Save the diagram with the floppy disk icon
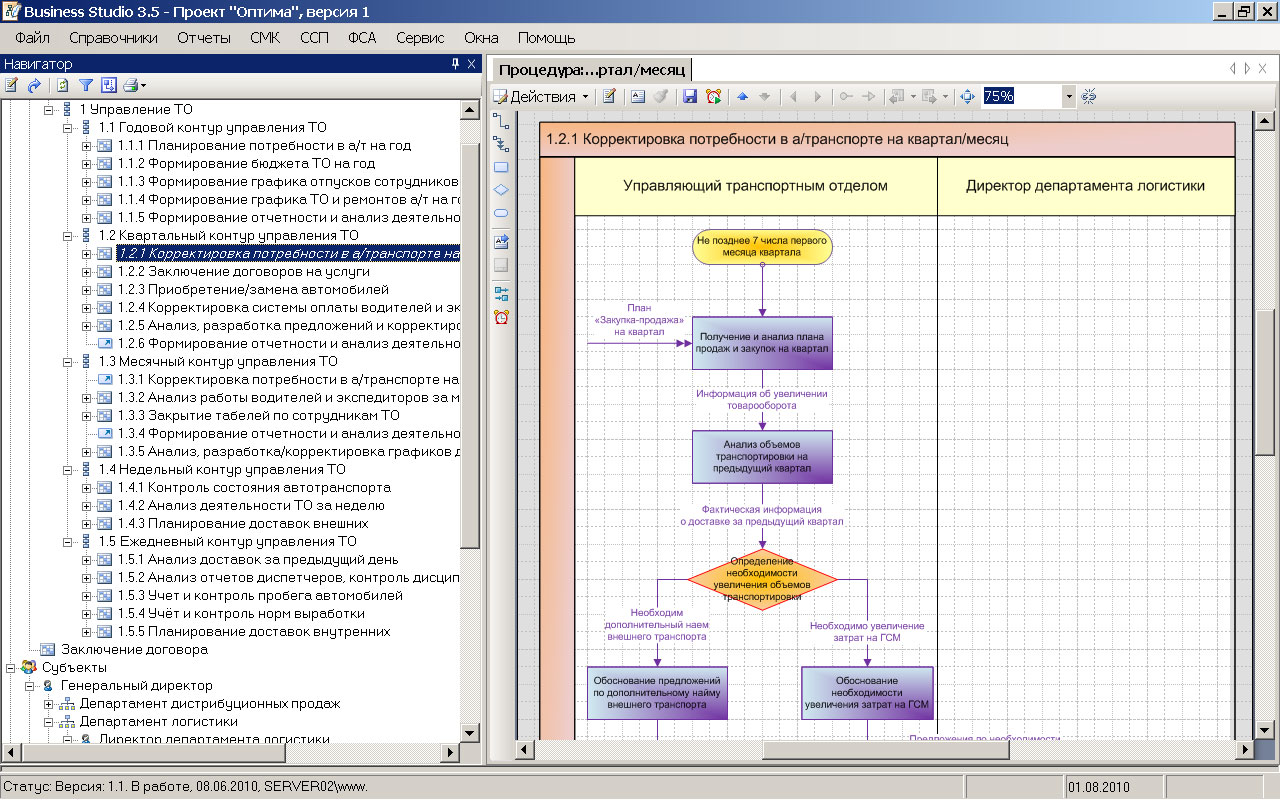The height and width of the screenshot is (800, 1280). click(x=689, y=97)
